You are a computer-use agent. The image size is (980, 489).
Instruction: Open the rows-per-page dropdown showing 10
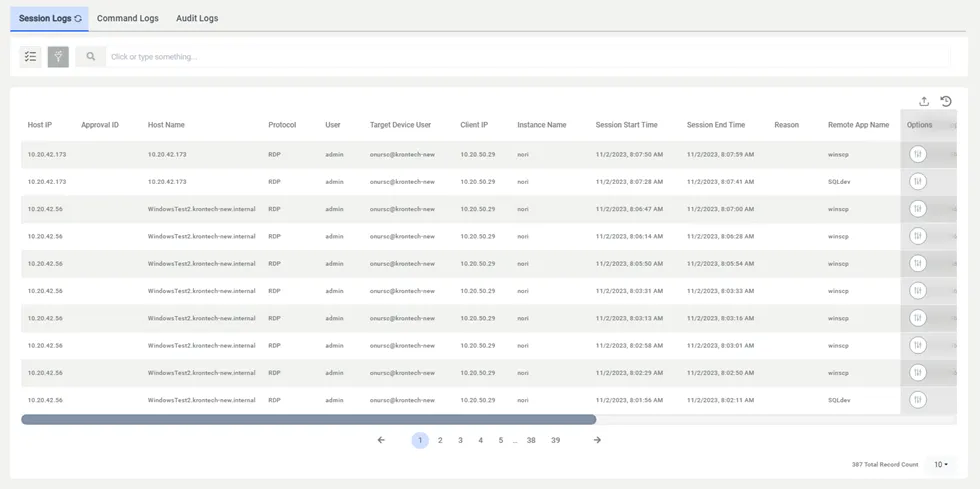[x=941, y=465]
